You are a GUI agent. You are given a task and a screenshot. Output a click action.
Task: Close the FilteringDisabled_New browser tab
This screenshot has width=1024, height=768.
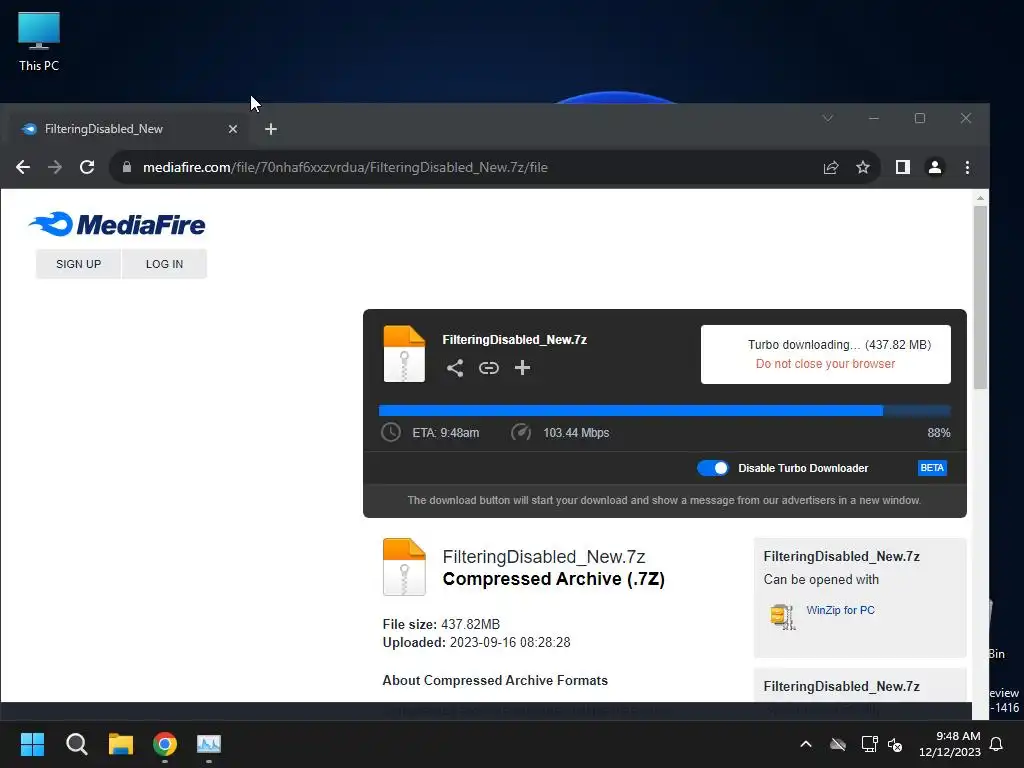232,129
